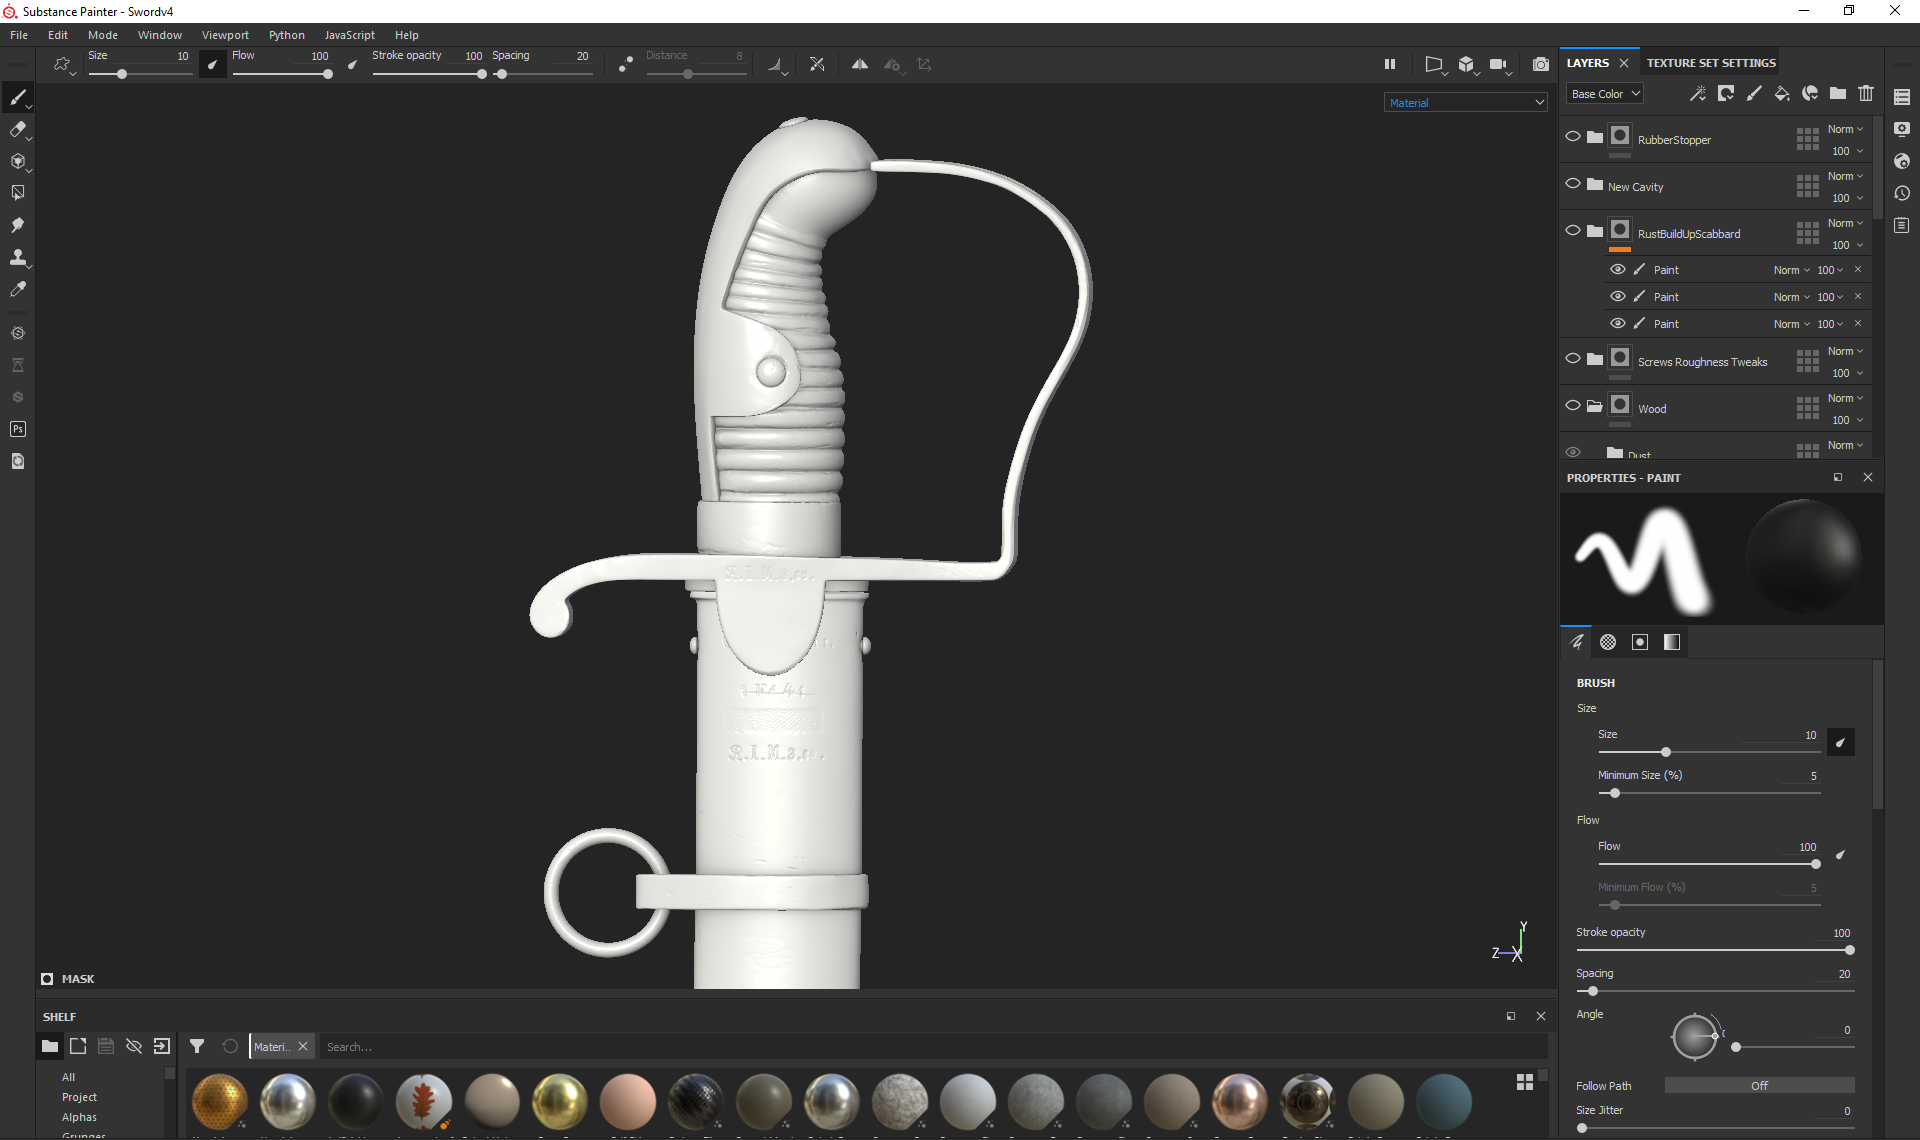The height and width of the screenshot is (1140, 1920).
Task: Select the Alphas shelf category
Action: click(x=79, y=1117)
